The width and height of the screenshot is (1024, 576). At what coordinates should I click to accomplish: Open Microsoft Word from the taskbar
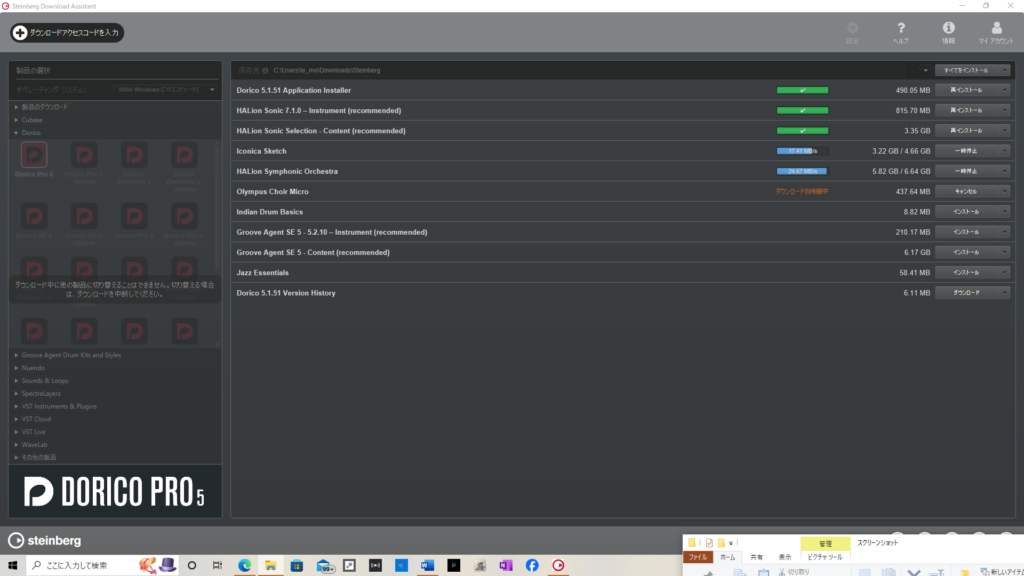(x=427, y=565)
